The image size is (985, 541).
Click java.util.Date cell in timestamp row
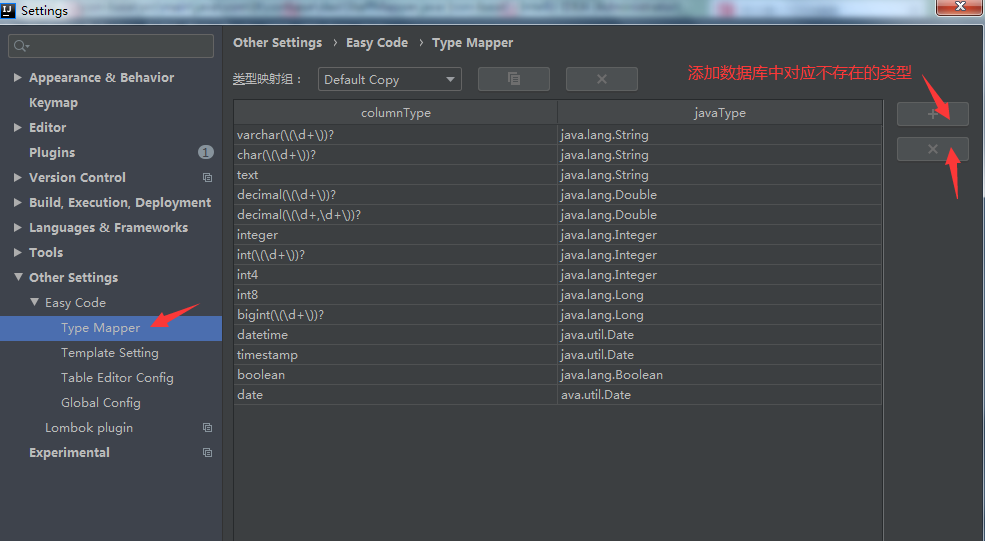tap(720, 355)
